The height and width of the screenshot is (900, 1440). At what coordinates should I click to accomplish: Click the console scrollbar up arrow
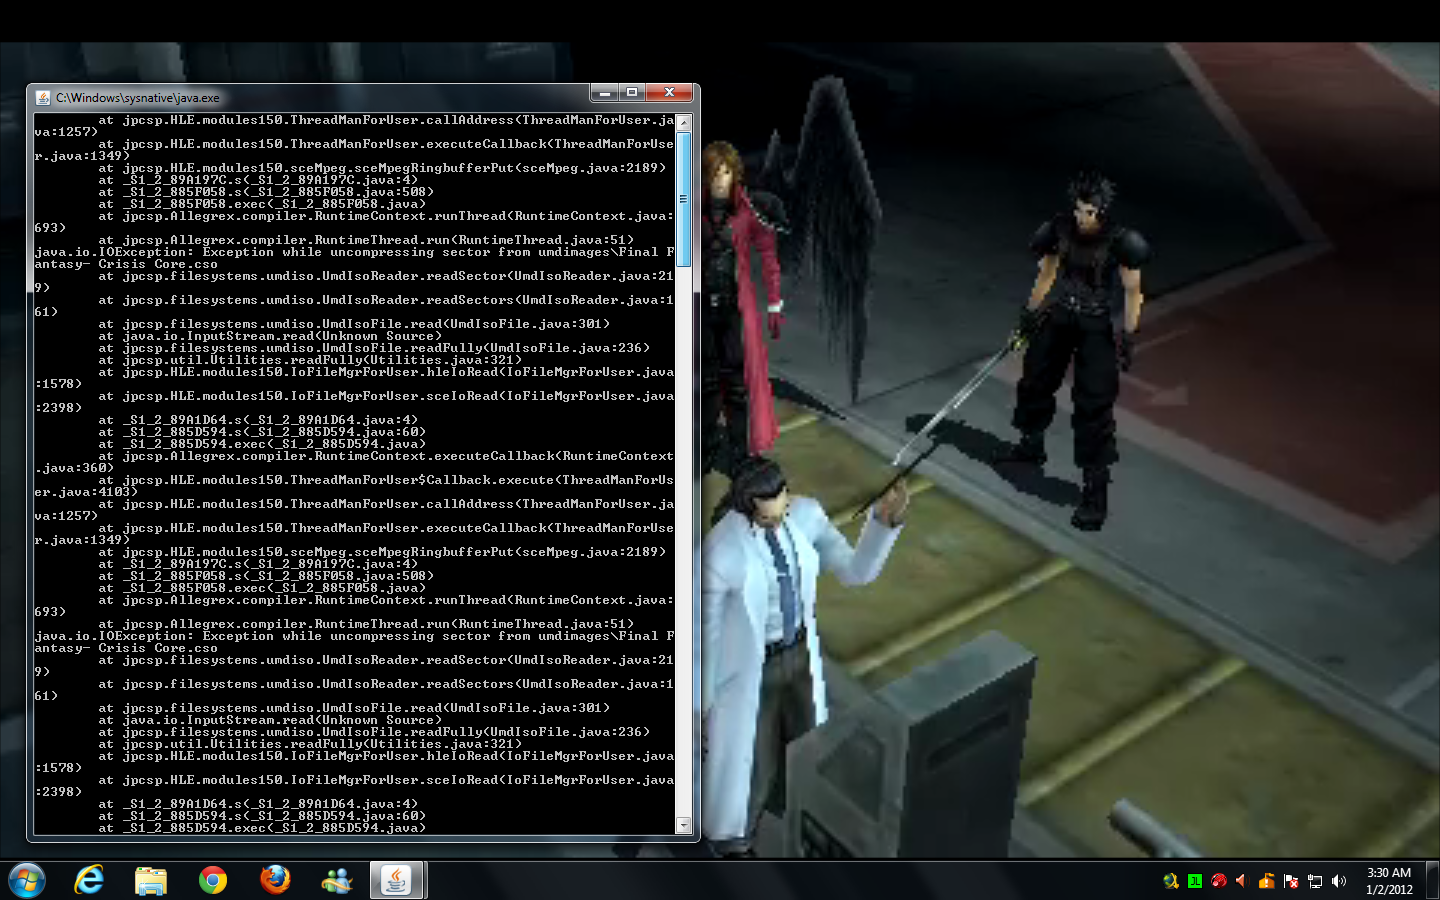684,123
